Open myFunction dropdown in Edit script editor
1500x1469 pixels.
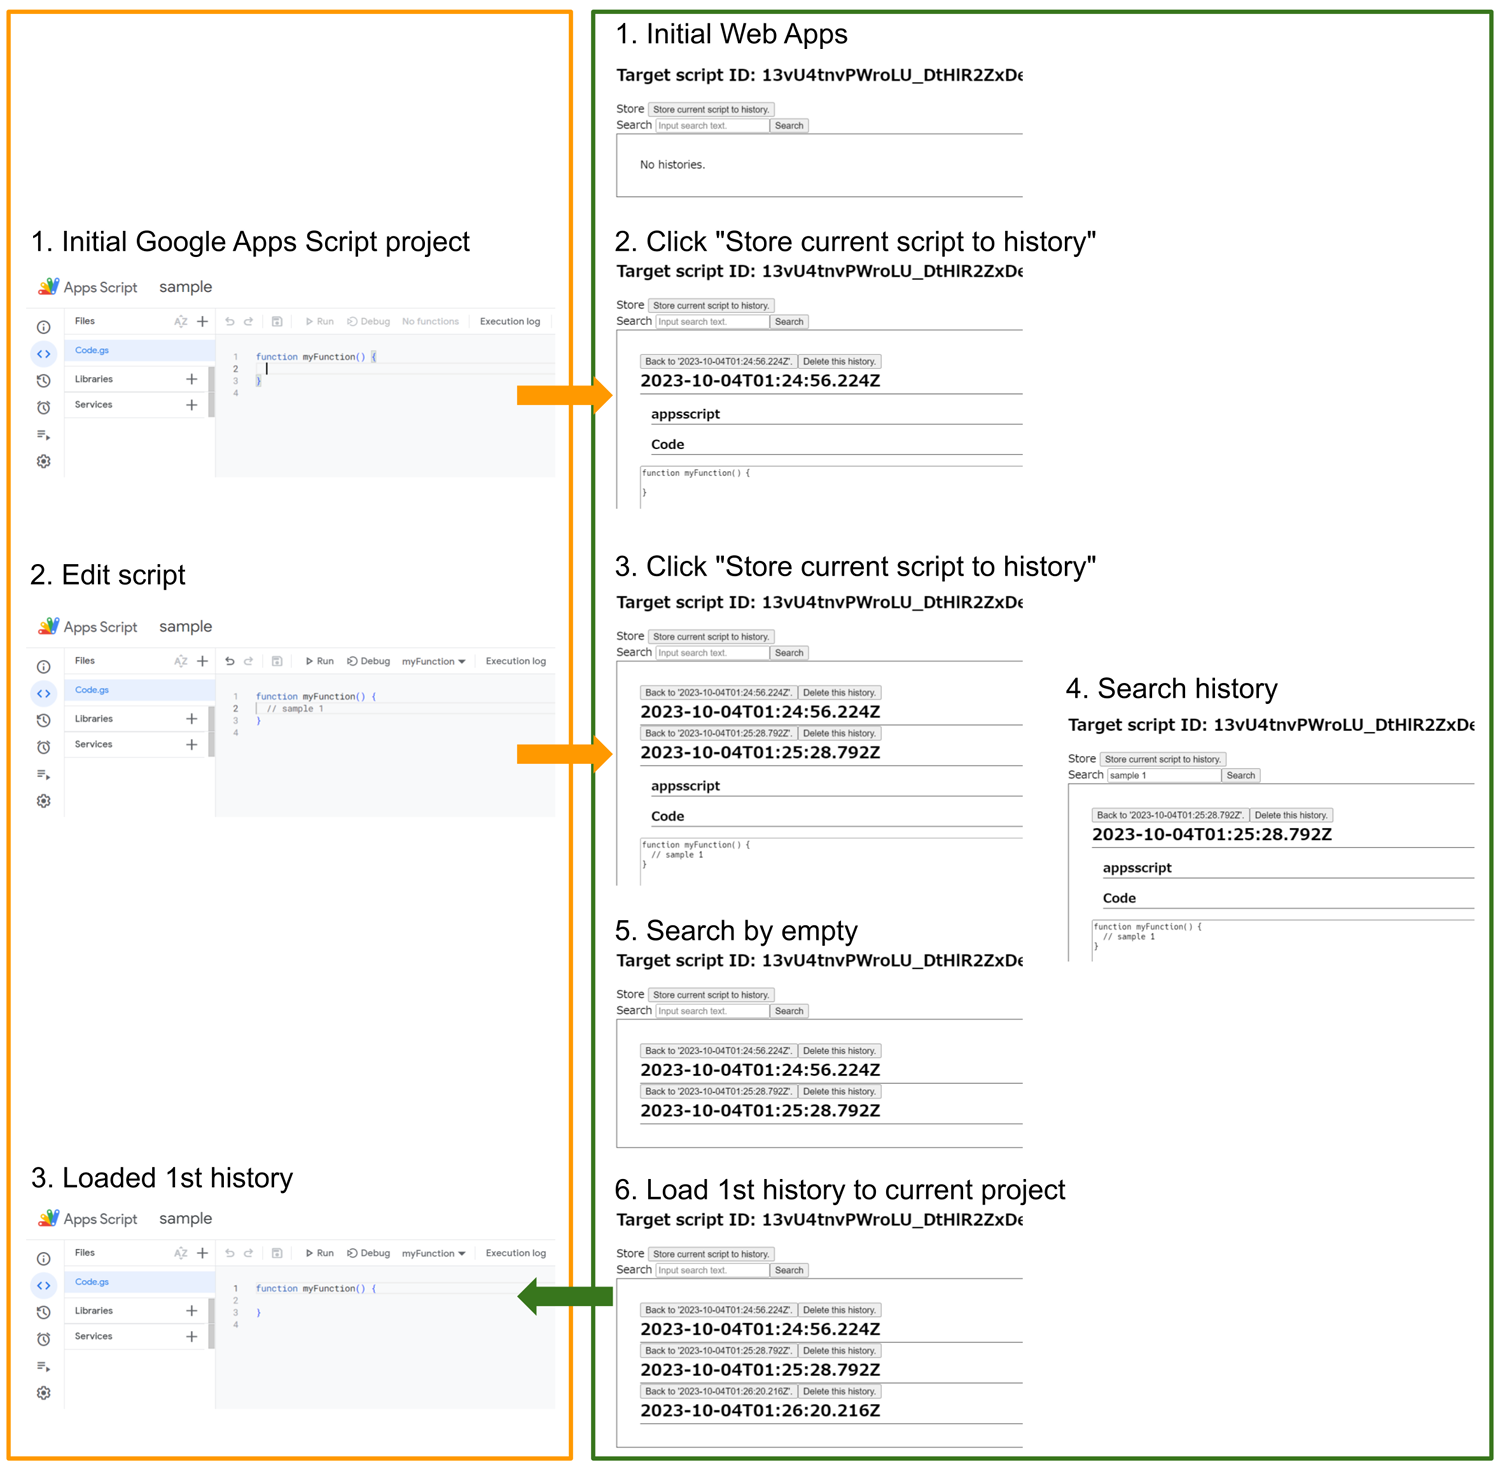(433, 661)
